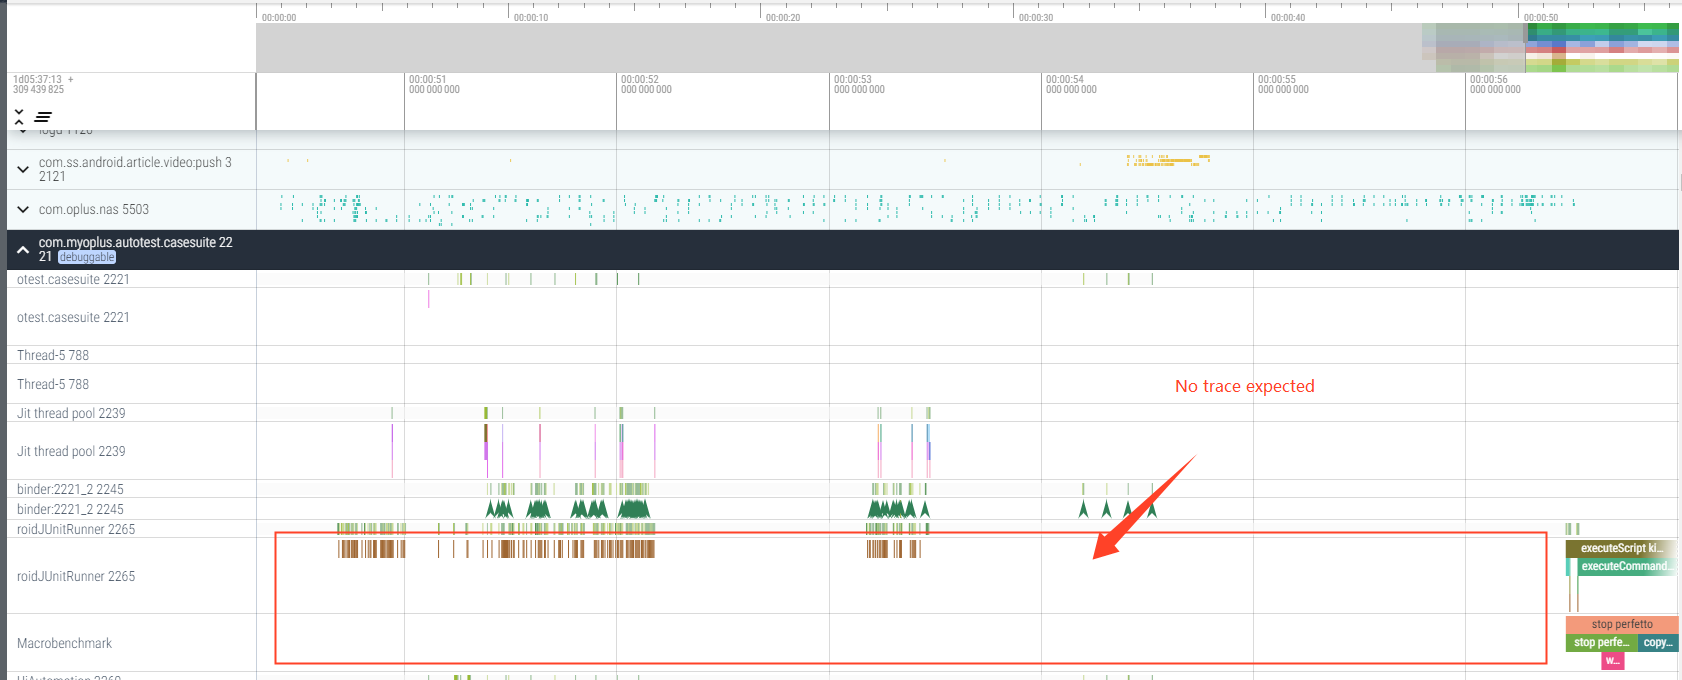Select the executeCommand slice

[x=1624, y=566]
